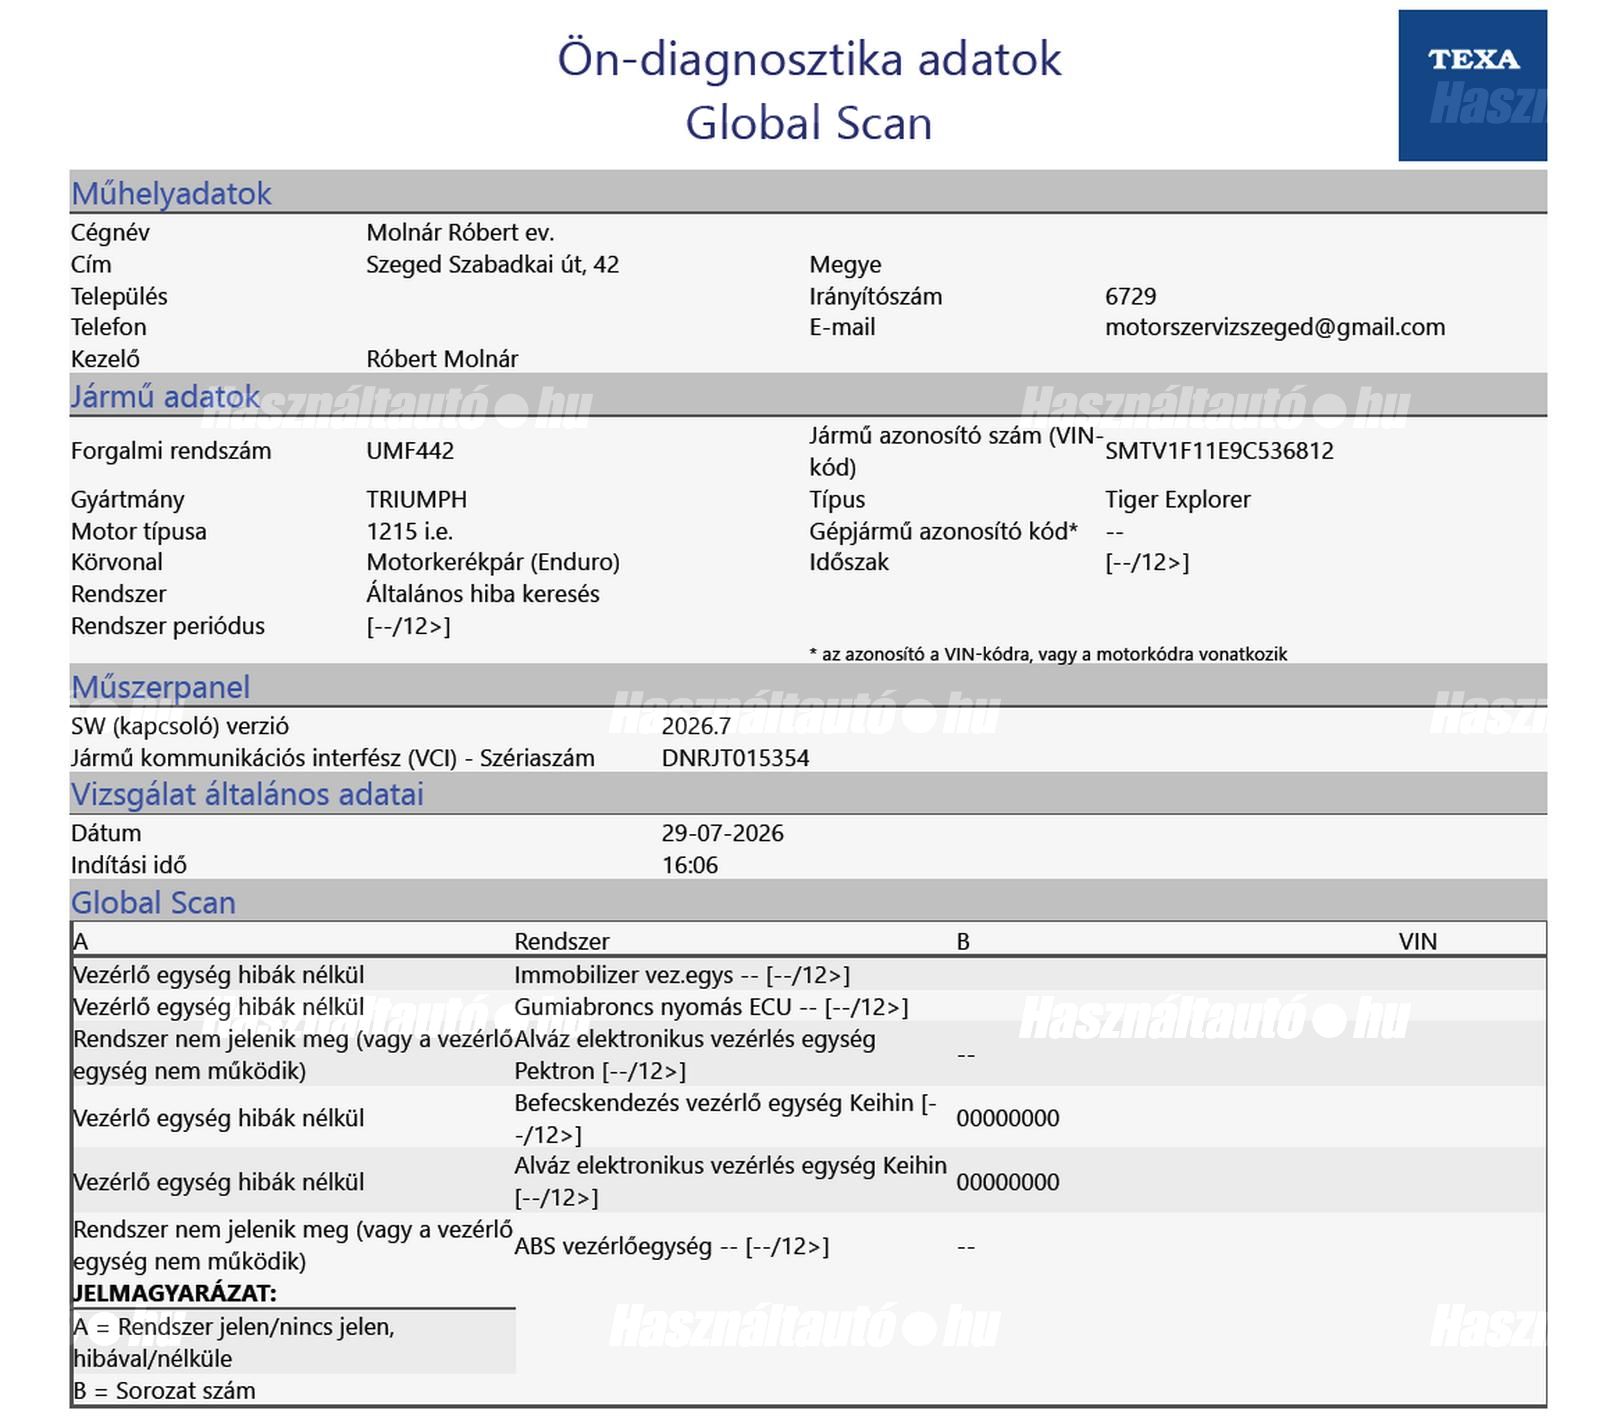This screenshot has height=1428, width=1617.
Task: Click the serial number "DNRJT015354"
Action: (x=736, y=759)
